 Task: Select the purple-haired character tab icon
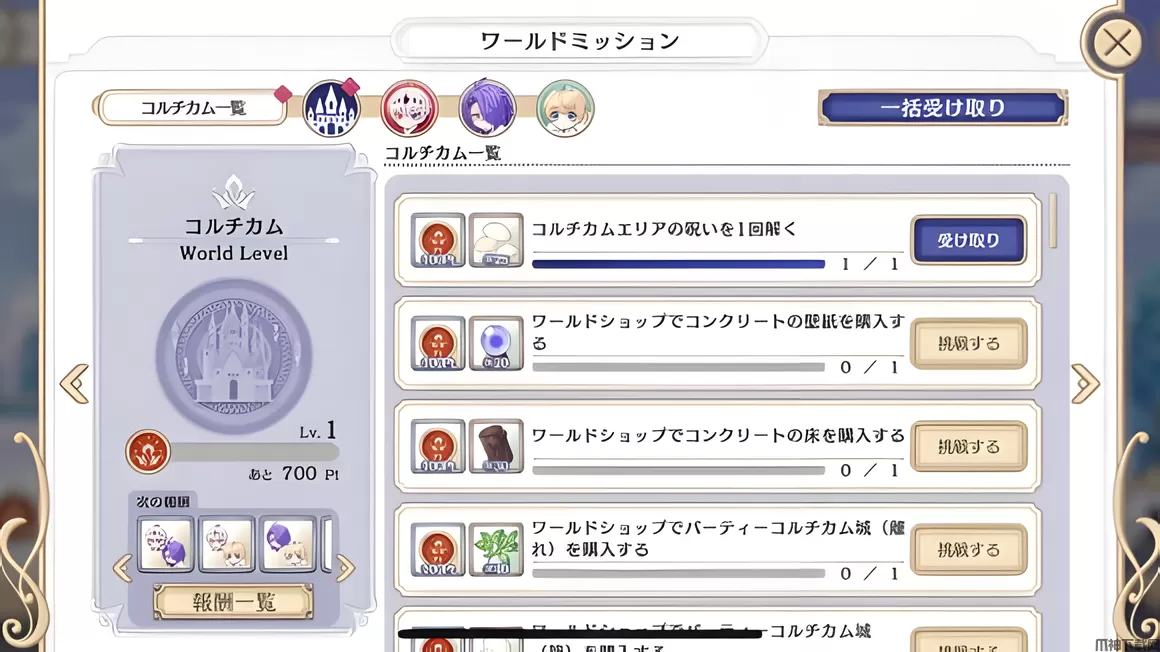tap(487, 108)
